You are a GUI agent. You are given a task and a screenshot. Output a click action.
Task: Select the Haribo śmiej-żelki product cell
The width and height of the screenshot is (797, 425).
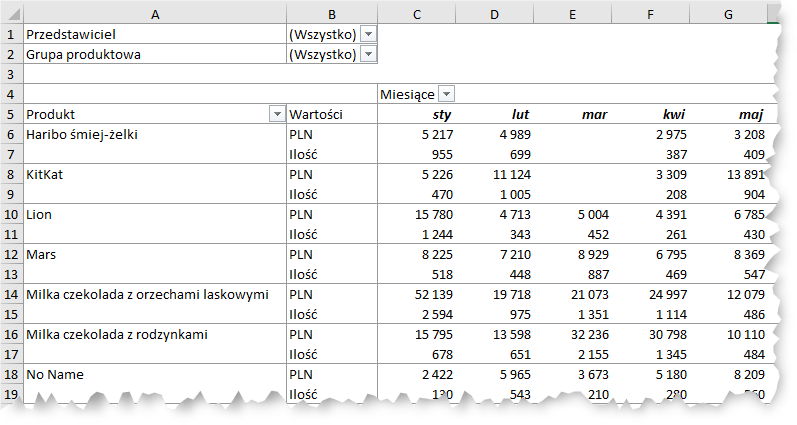click(155, 134)
